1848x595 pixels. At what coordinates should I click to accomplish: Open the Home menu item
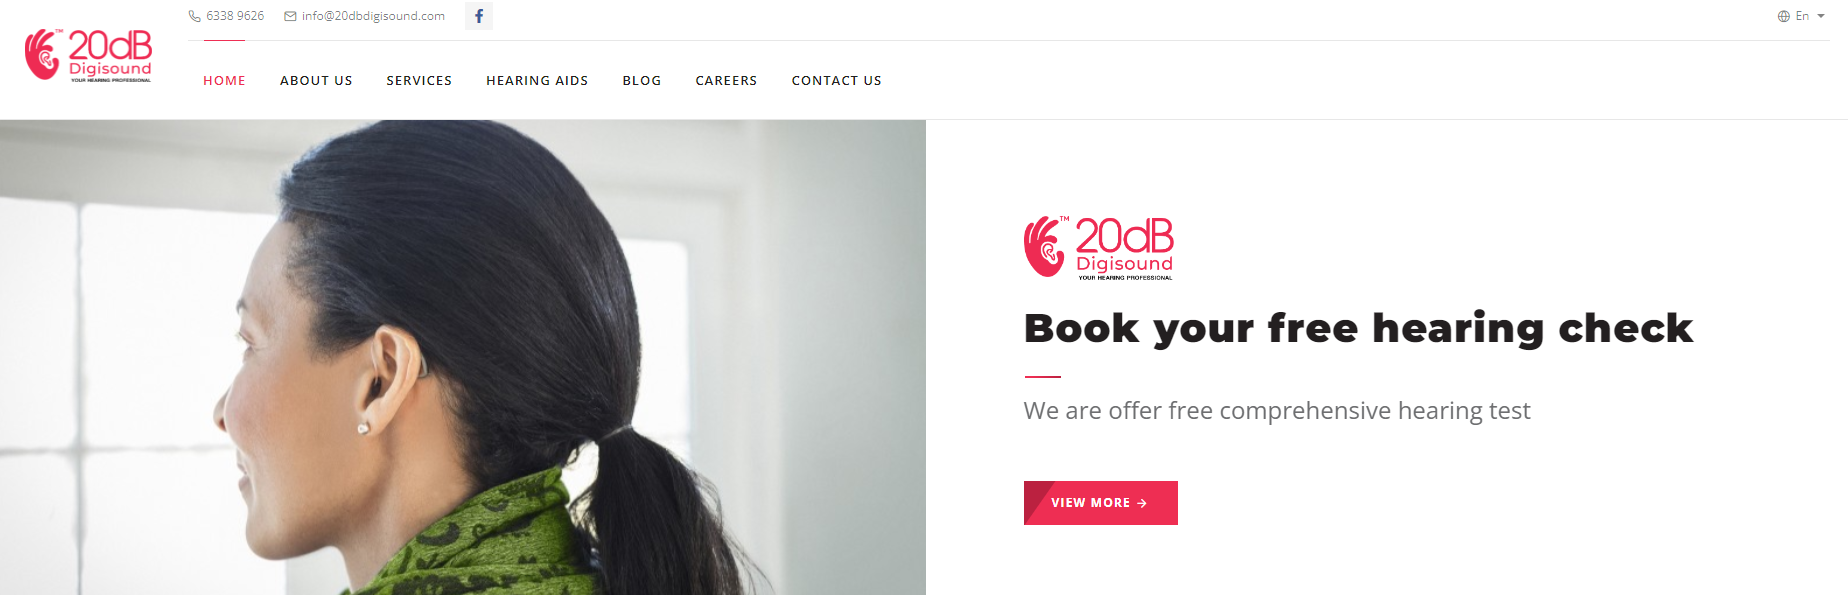click(x=224, y=81)
